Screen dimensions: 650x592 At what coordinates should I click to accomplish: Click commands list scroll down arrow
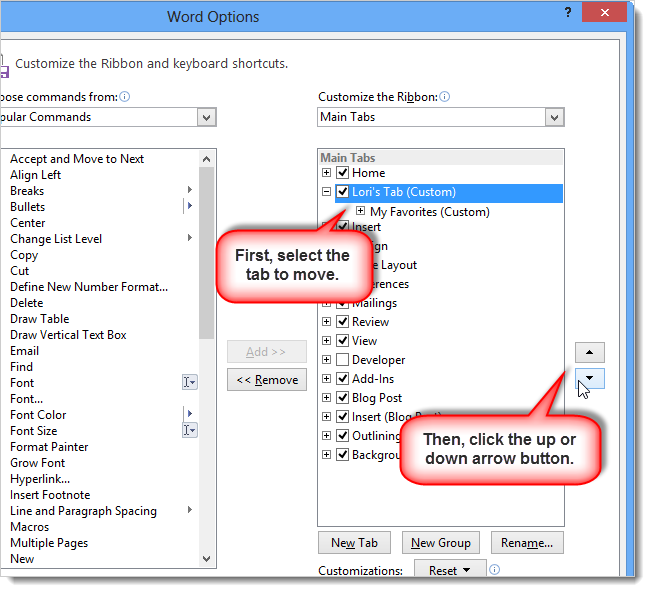pos(206,559)
